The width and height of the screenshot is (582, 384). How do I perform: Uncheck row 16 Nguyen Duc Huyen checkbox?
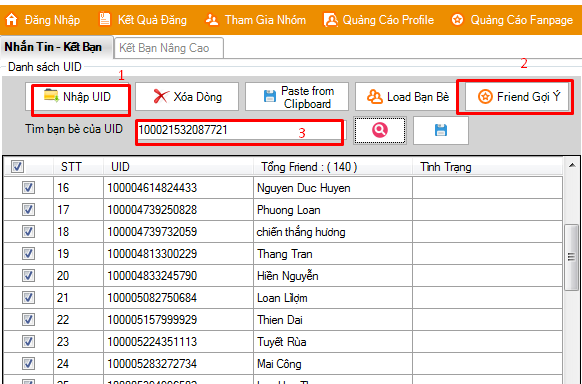(x=28, y=188)
